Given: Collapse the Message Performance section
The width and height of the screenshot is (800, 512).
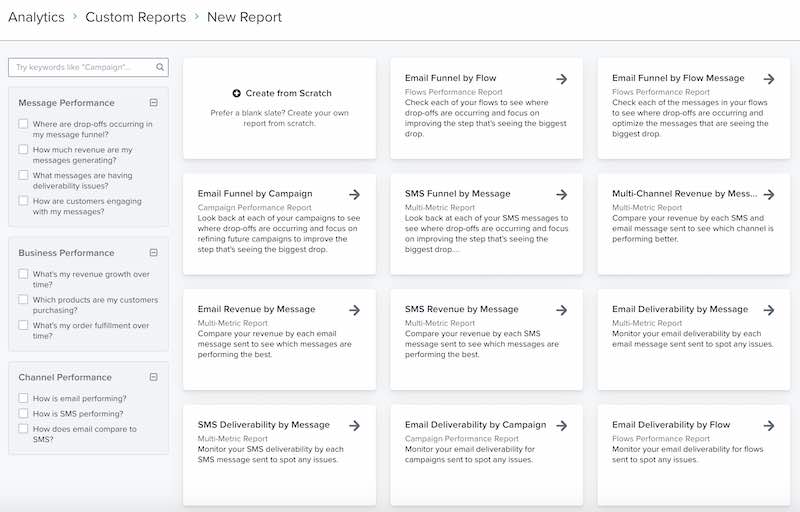Looking at the screenshot, I should pos(153,103).
